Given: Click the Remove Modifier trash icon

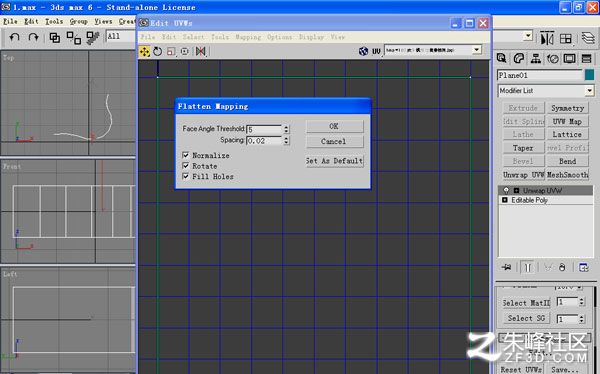Looking at the screenshot, I should click(562, 267).
